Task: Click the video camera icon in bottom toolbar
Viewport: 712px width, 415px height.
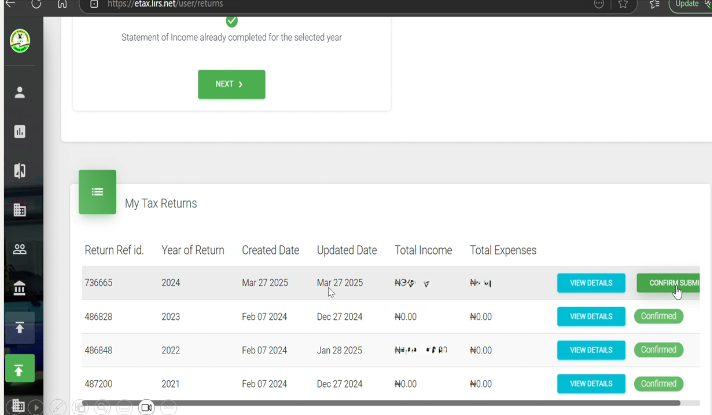Action: click(146, 407)
